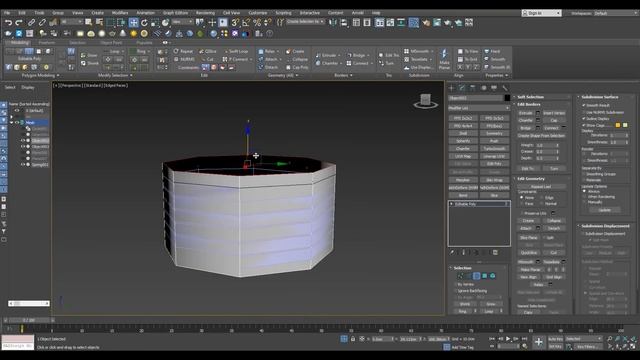Click the Redo arrow in main toolbar

[x=19, y=22]
